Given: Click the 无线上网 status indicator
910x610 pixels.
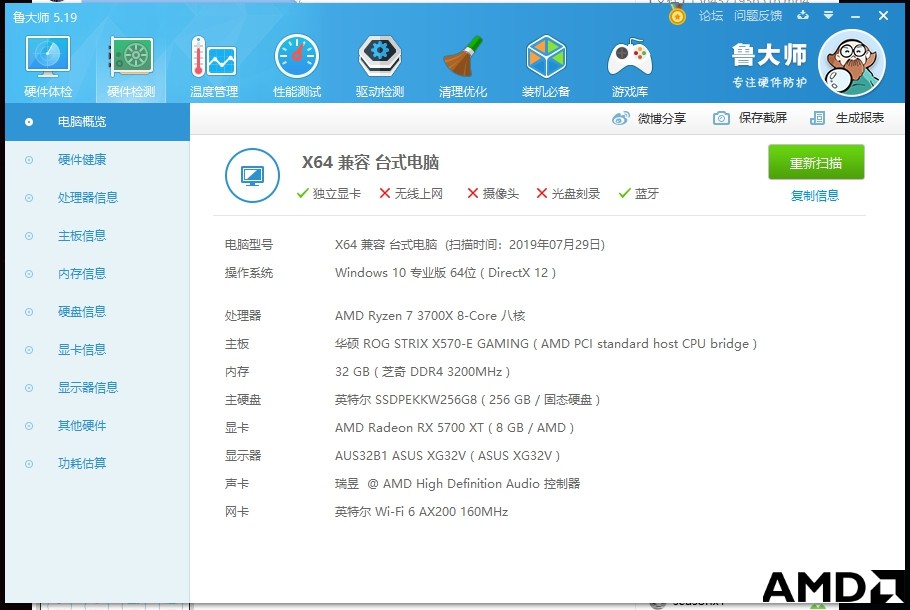Looking at the screenshot, I should pos(411,193).
